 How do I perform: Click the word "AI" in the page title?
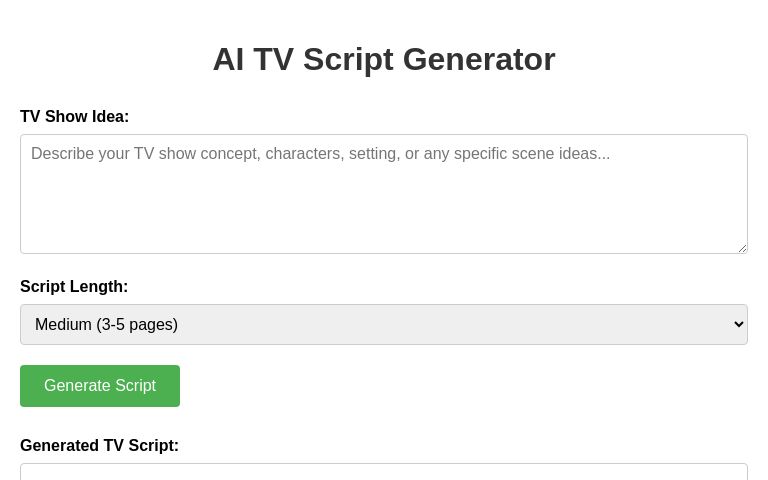[228, 59]
